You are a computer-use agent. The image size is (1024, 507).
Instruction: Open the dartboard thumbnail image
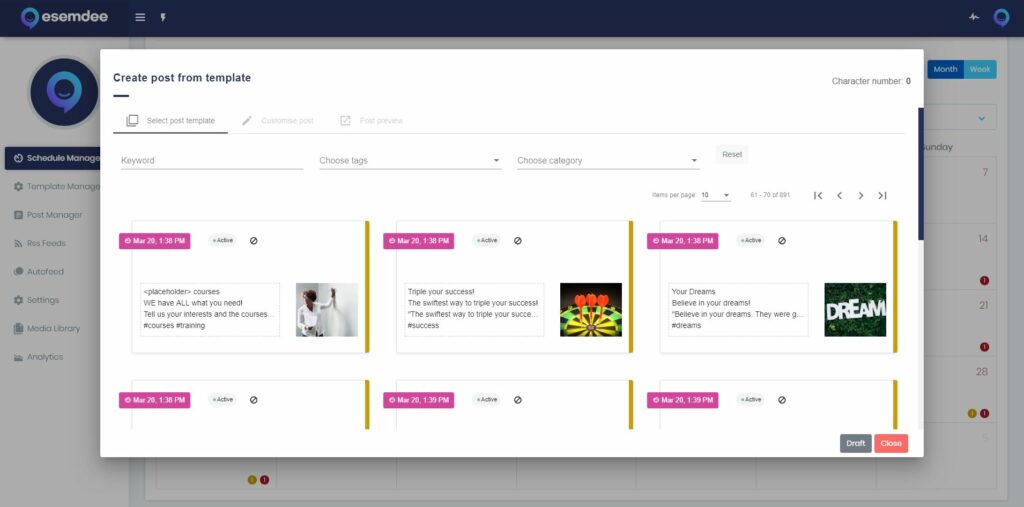pos(591,310)
